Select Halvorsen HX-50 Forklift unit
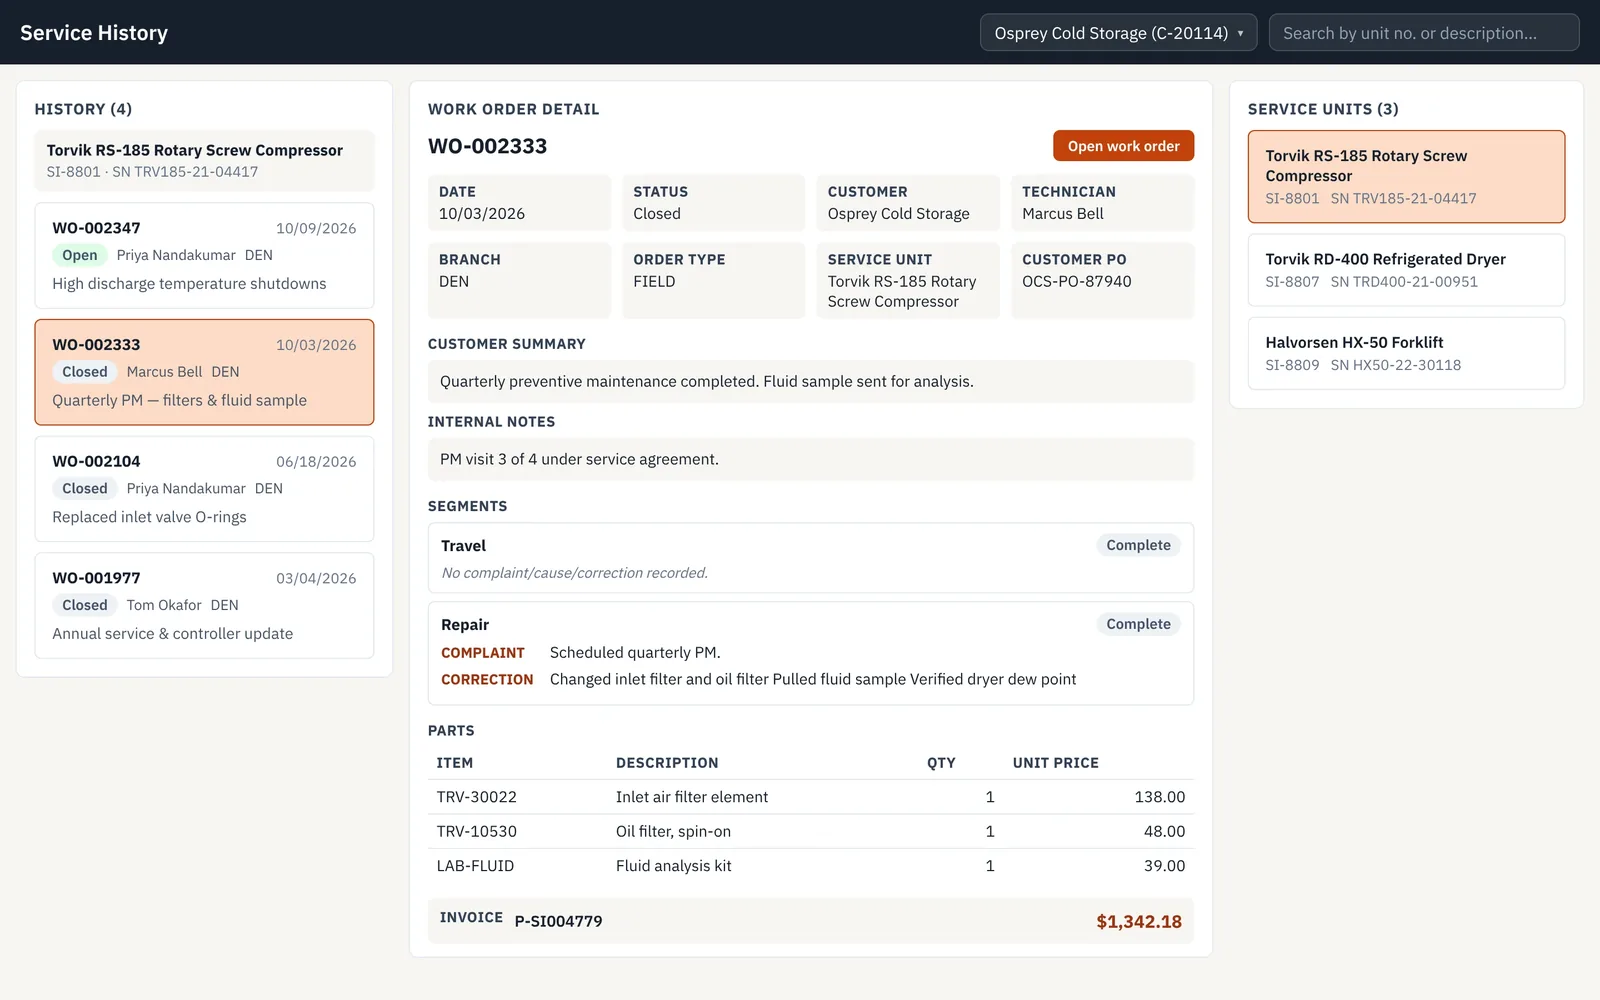The image size is (1600, 1000). point(1406,353)
